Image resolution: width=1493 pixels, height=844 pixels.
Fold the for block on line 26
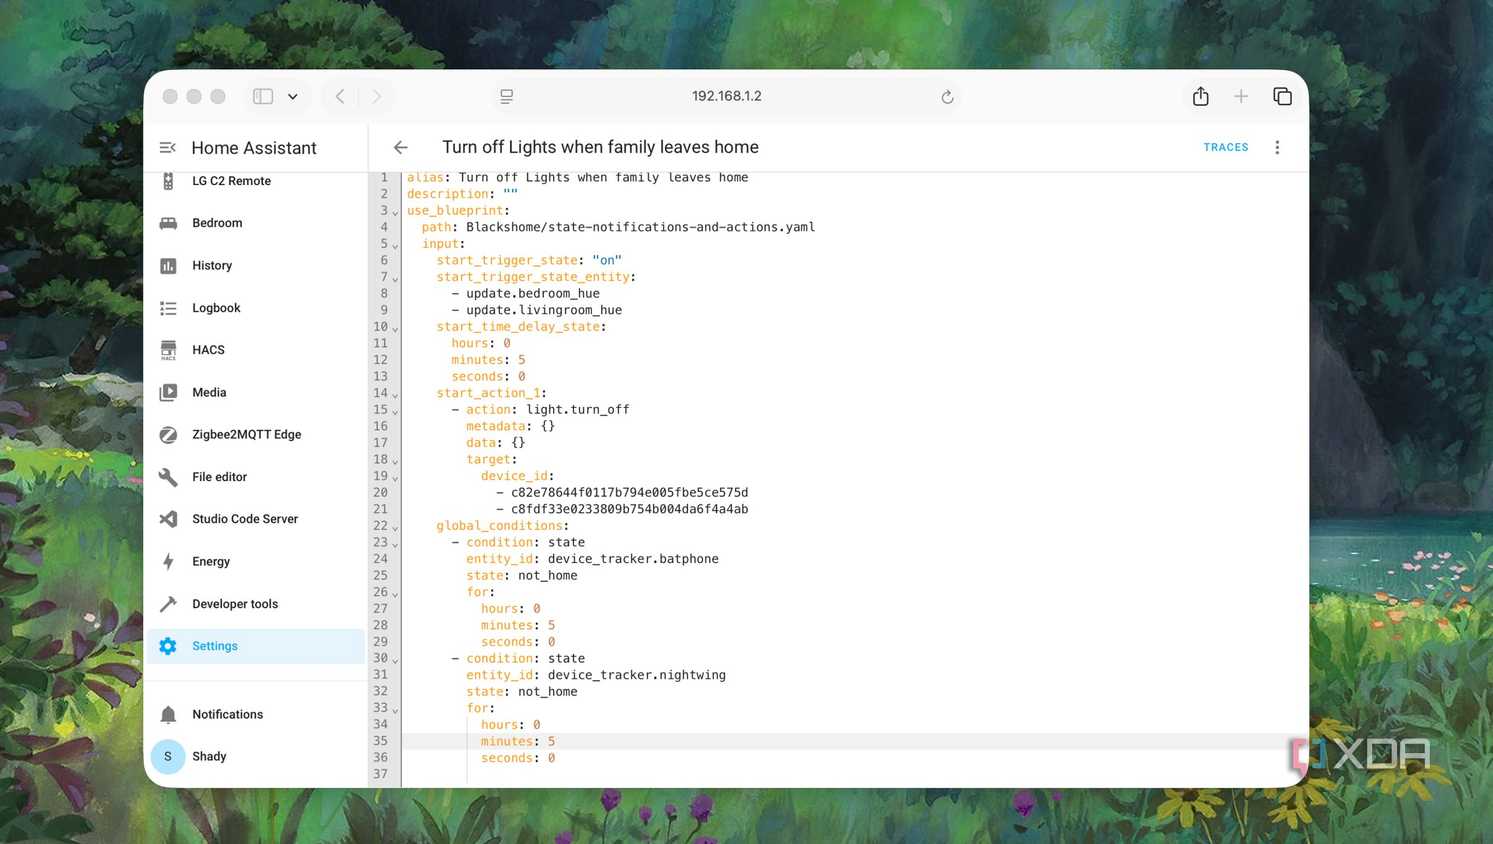click(x=395, y=593)
